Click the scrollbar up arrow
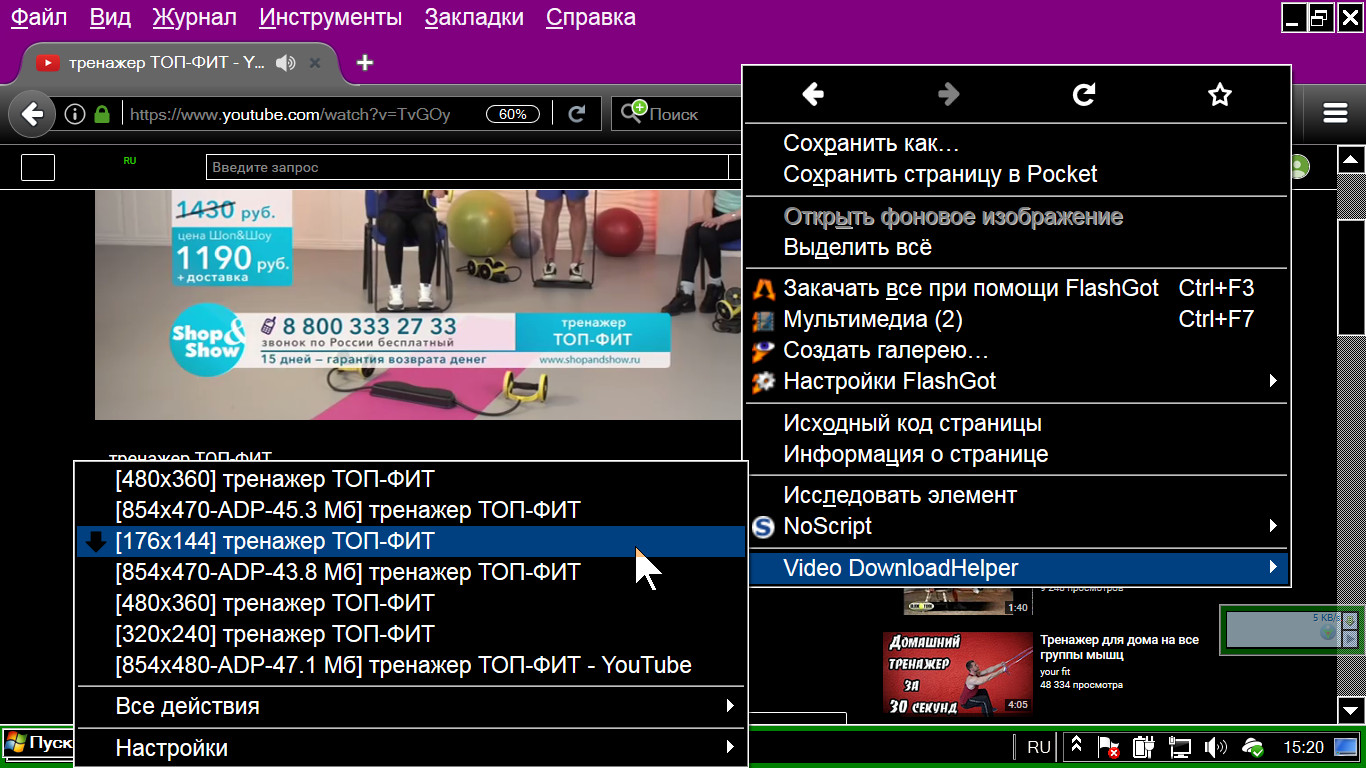1366x768 pixels. tap(1350, 160)
